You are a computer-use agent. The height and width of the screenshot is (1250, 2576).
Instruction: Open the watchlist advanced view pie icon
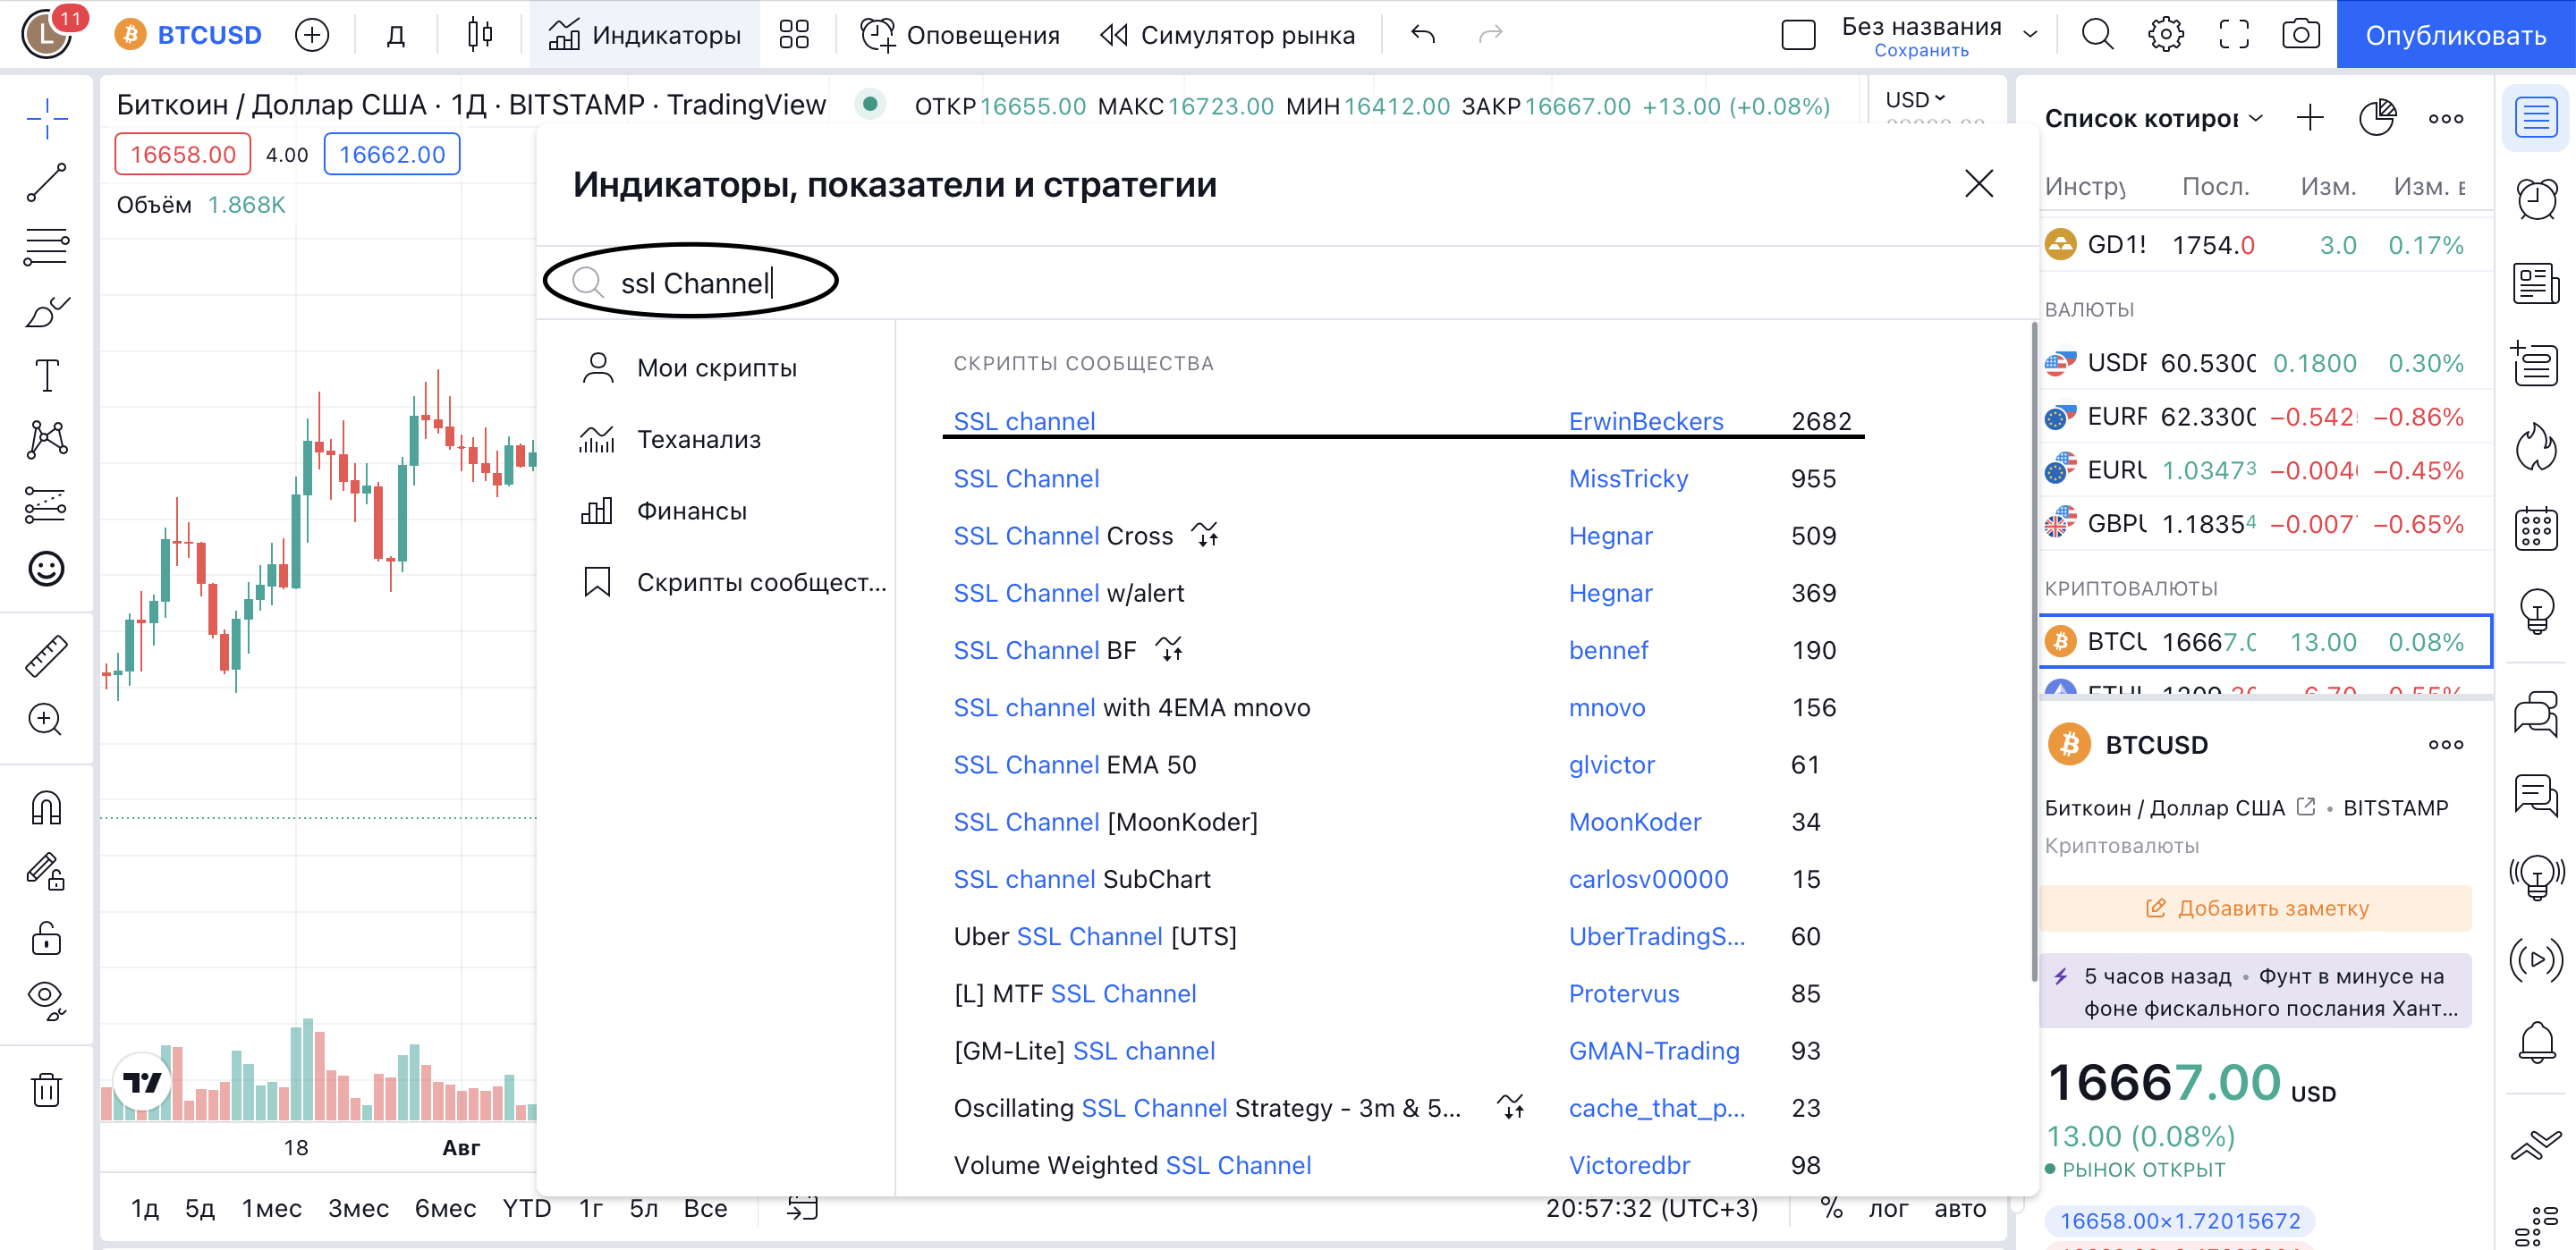pyautogui.click(x=2378, y=118)
